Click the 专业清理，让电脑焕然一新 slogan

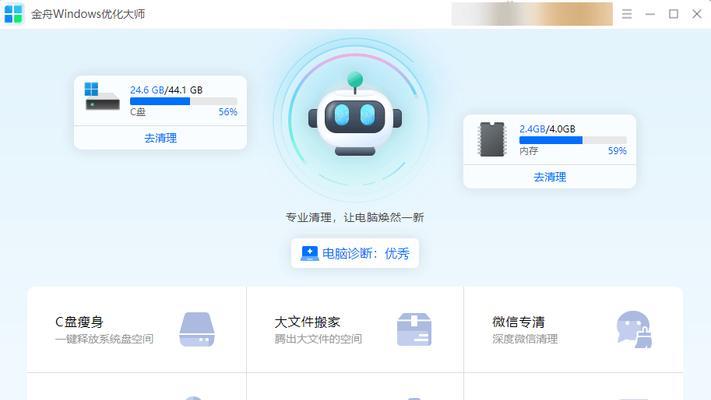[x=355, y=217]
